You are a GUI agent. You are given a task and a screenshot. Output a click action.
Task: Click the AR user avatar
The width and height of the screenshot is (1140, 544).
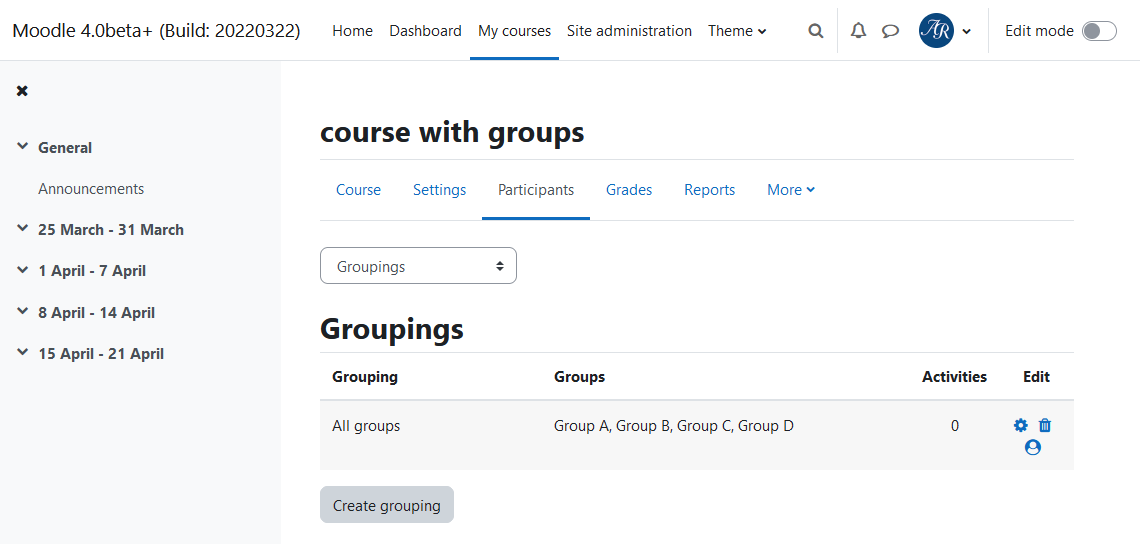[936, 31]
